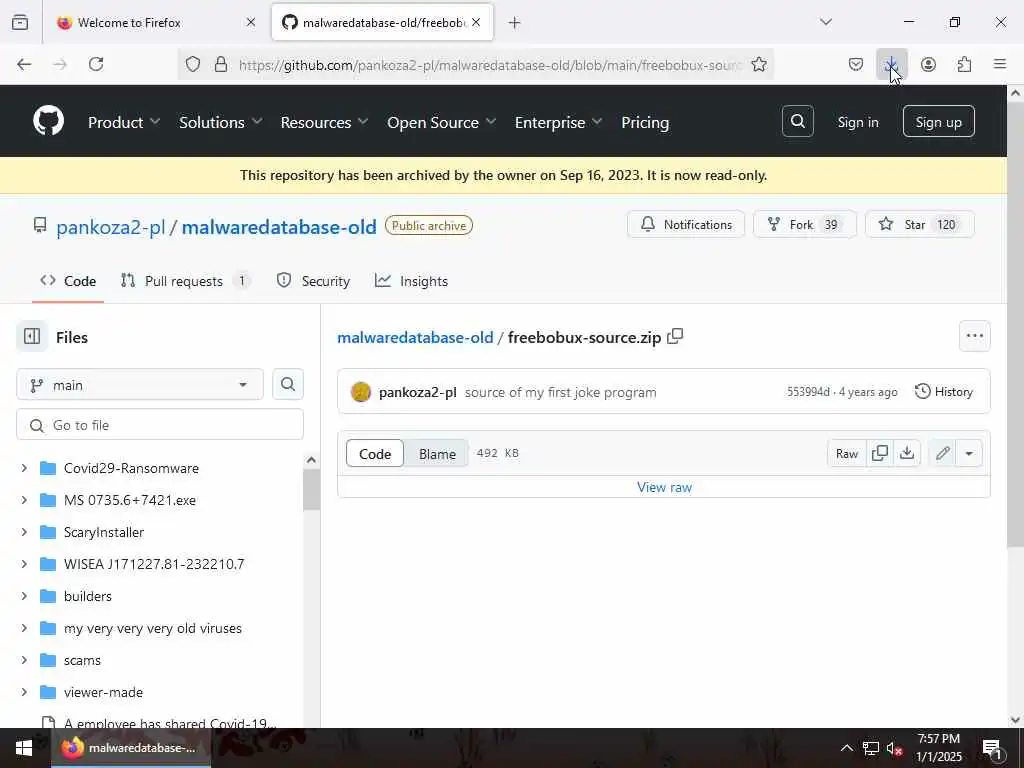1024x768 pixels.
Task: Open a new tab with plus button
Action: pos(515,23)
